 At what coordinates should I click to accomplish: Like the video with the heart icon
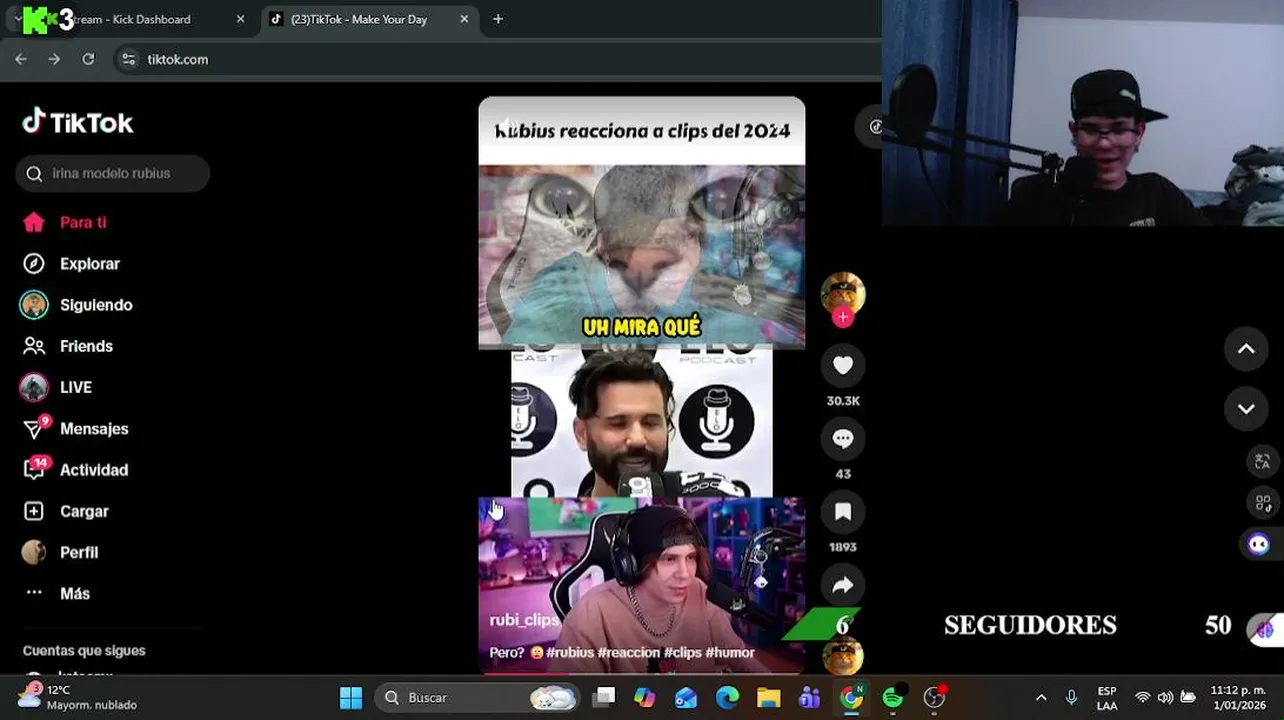click(x=843, y=366)
